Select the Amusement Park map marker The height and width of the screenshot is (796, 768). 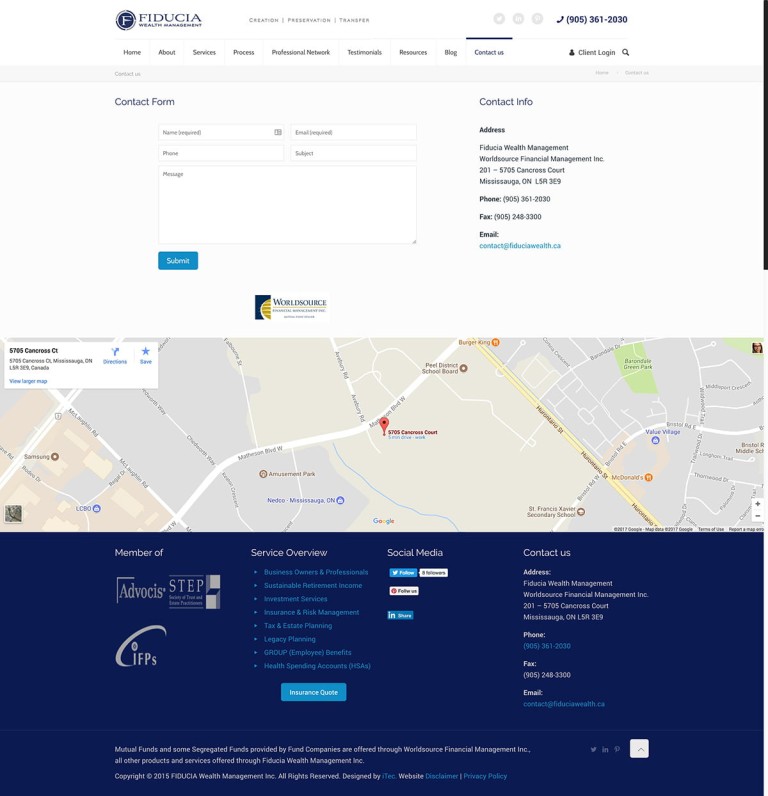263,474
